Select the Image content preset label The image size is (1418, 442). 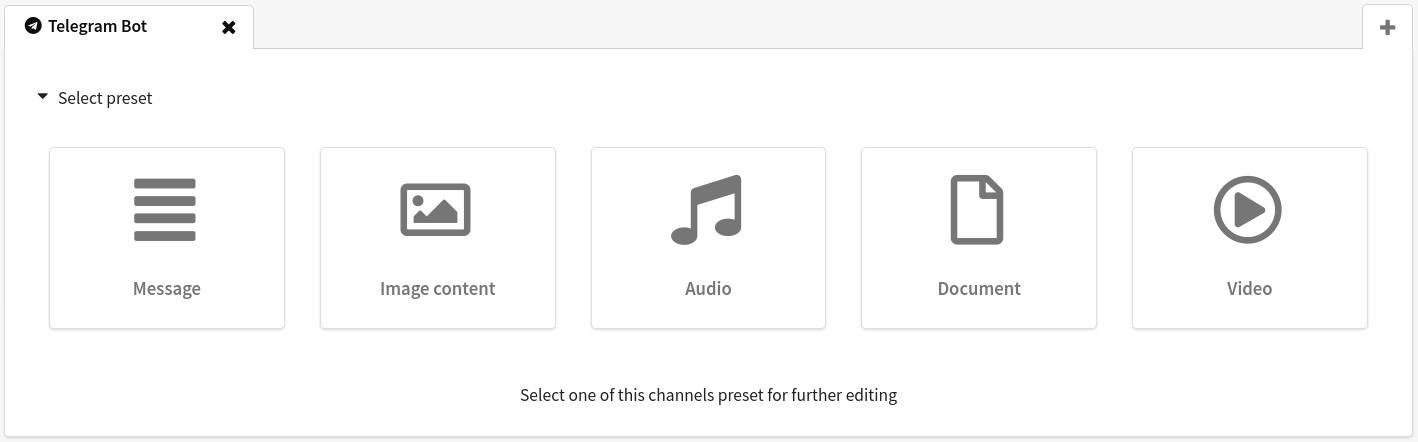pyautogui.click(x=437, y=289)
